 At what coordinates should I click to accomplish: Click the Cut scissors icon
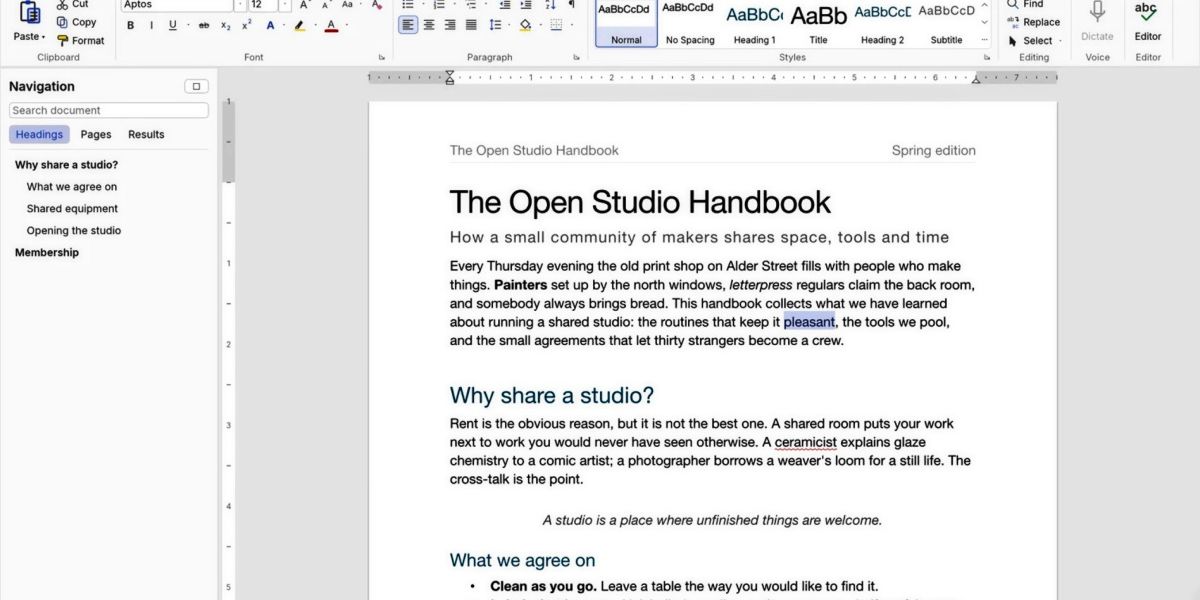click(x=62, y=5)
